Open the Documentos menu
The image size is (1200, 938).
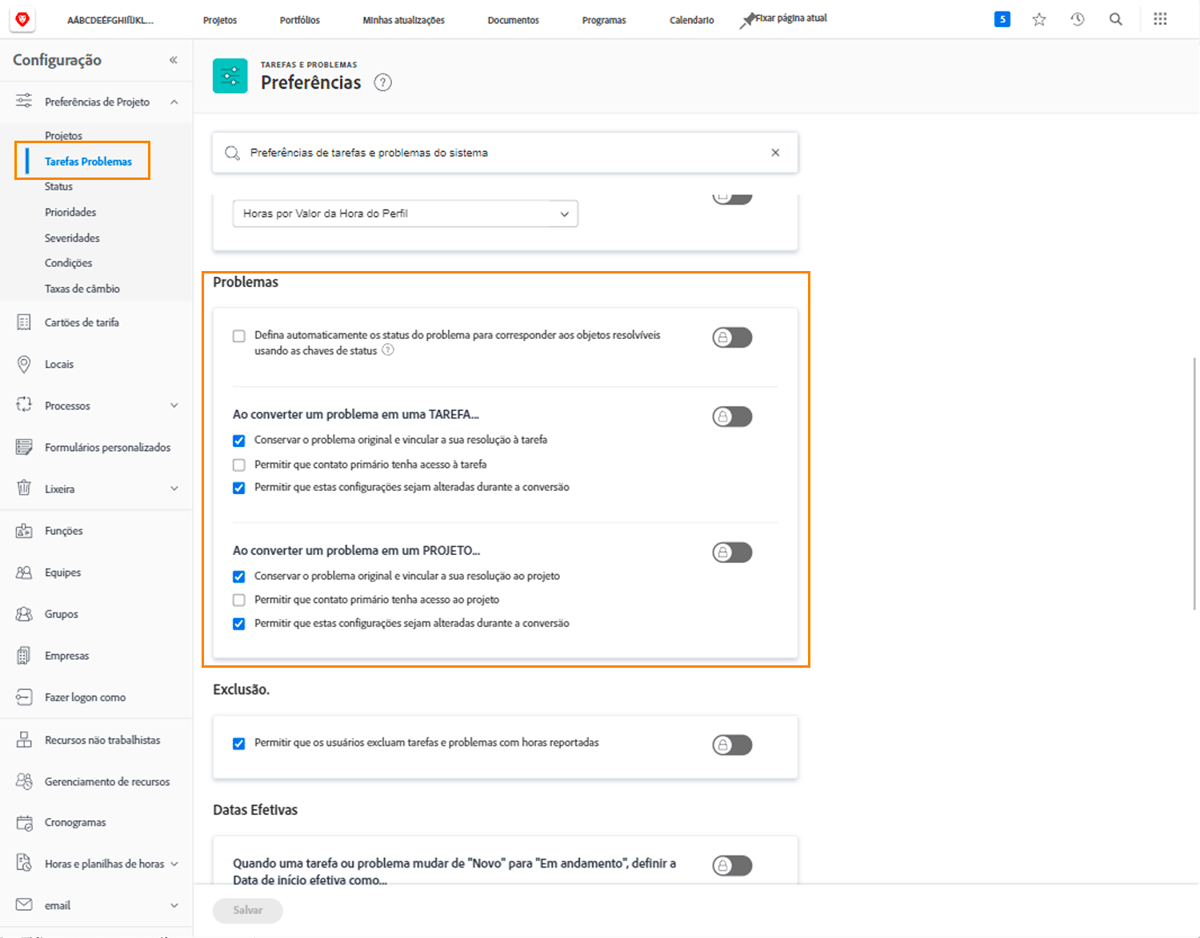(513, 18)
